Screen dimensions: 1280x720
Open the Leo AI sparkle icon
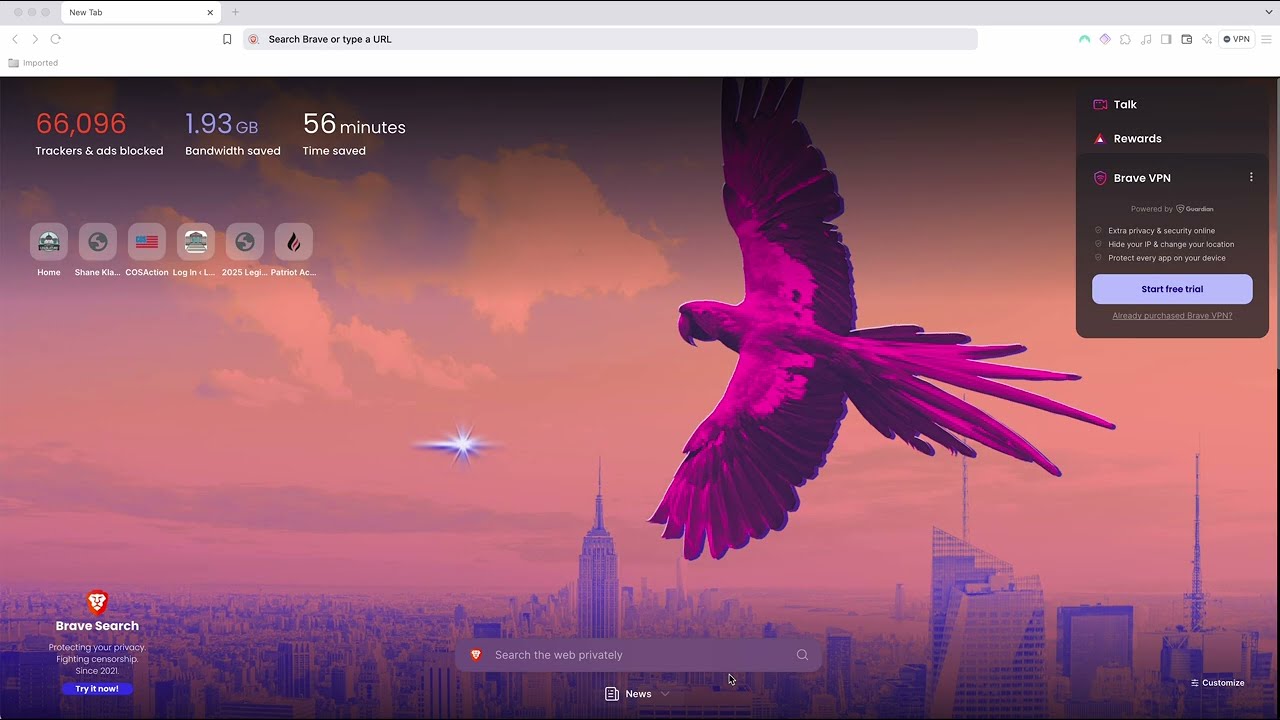tap(1207, 39)
